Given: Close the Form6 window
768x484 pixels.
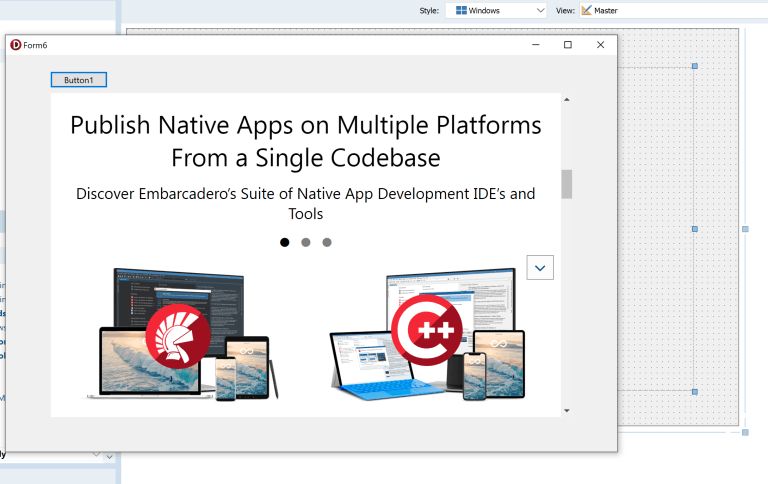Looking at the screenshot, I should (600, 45).
